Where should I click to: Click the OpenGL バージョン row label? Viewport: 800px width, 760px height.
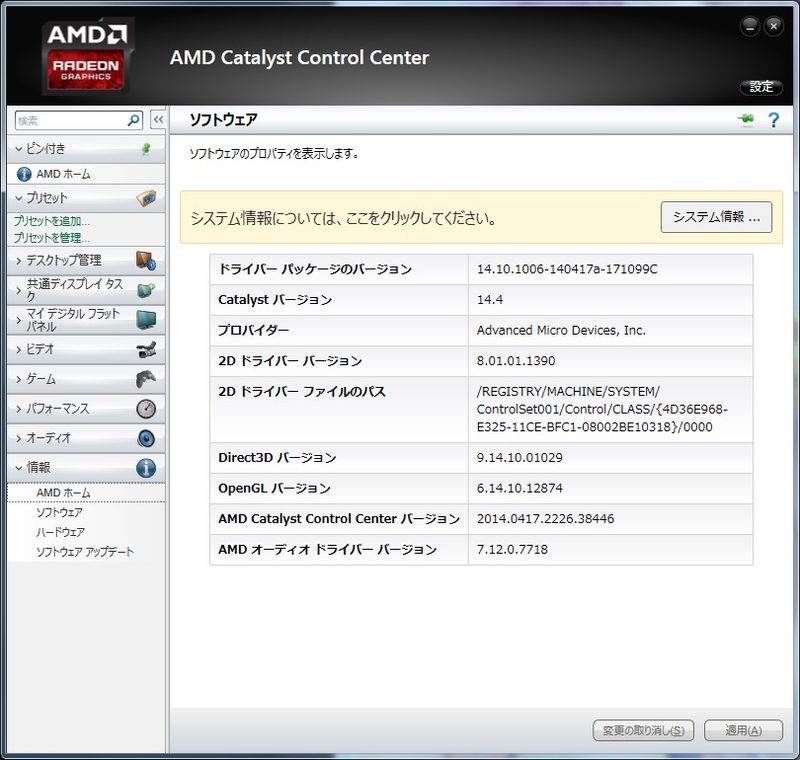click(274, 488)
